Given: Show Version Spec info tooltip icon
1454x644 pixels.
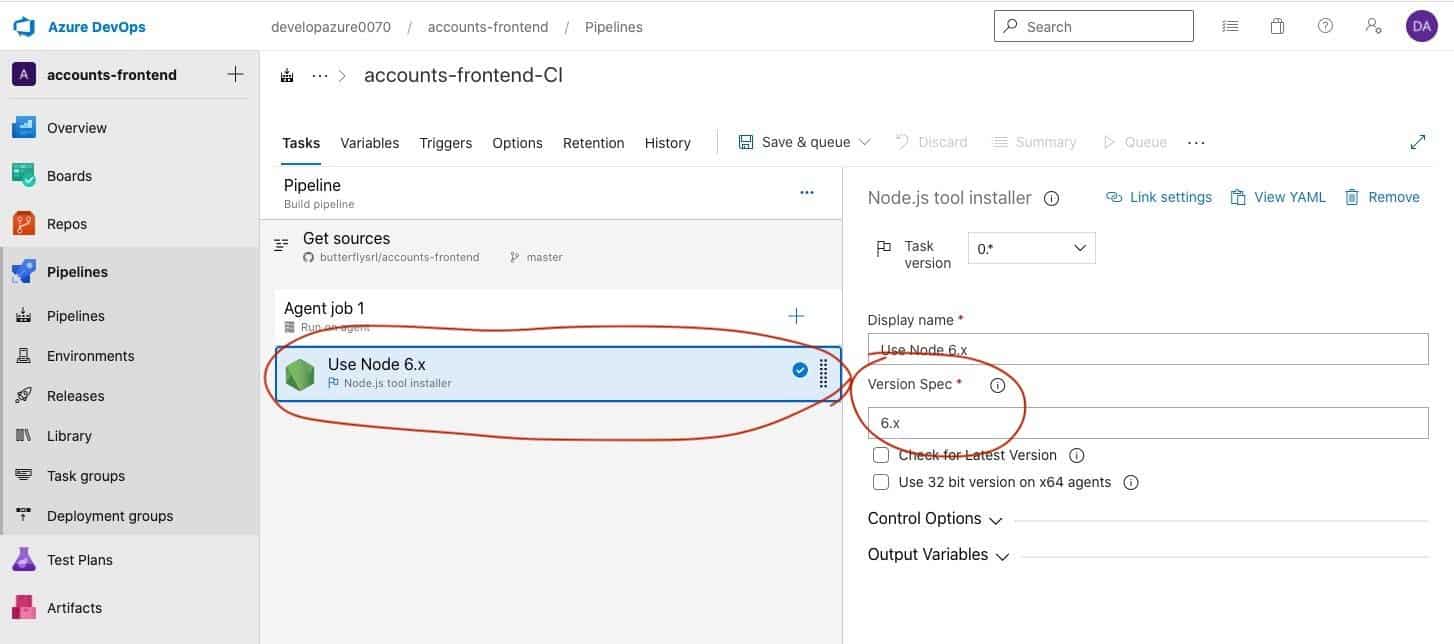Looking at the screenshot, I should point(997,385).
